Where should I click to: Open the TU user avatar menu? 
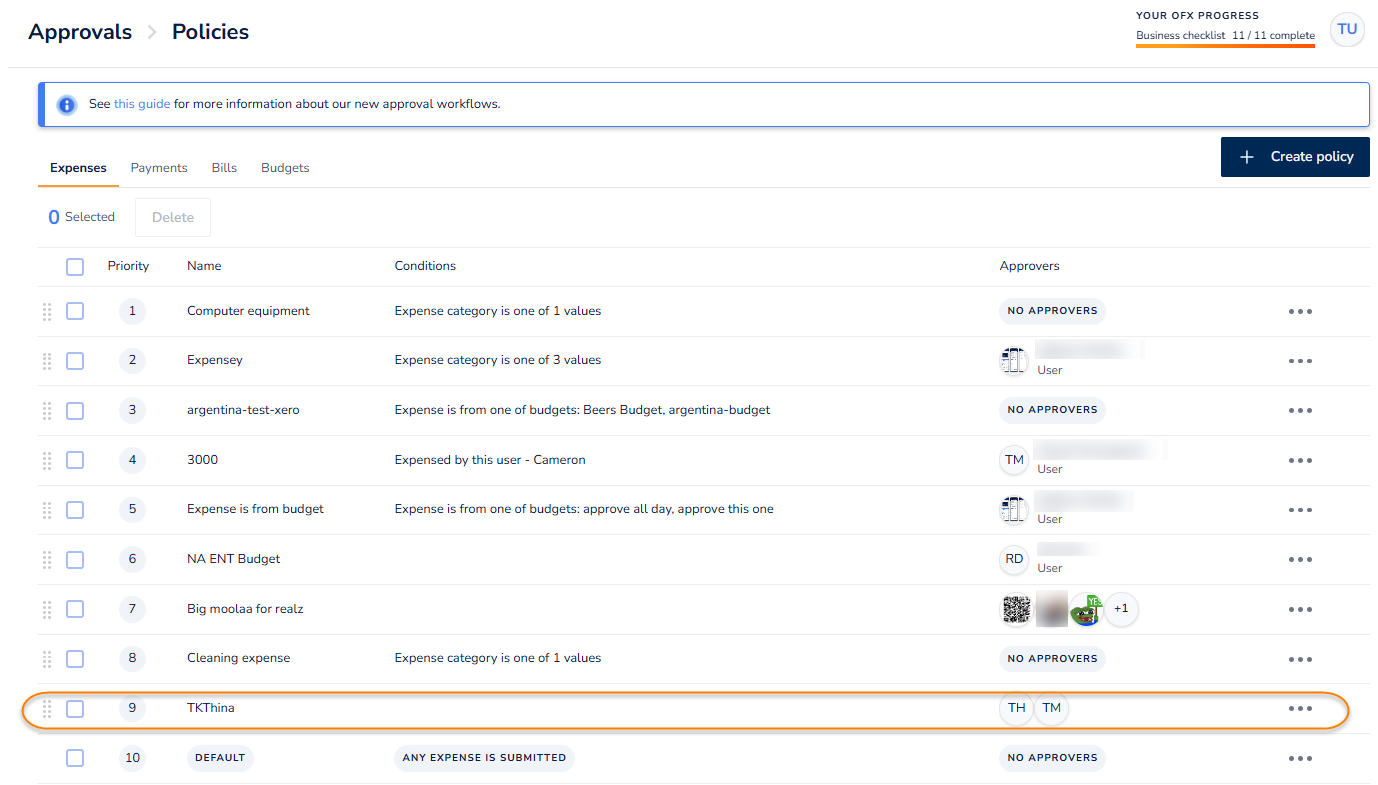1347,29
